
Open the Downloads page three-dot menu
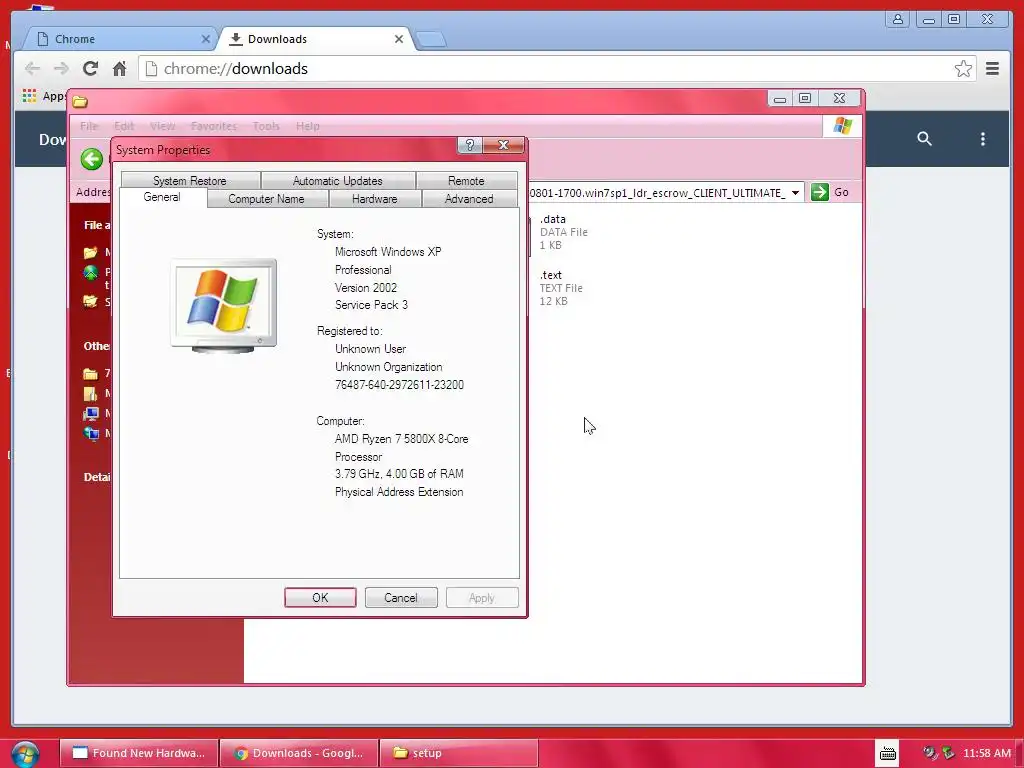click(x=982, y=138)
